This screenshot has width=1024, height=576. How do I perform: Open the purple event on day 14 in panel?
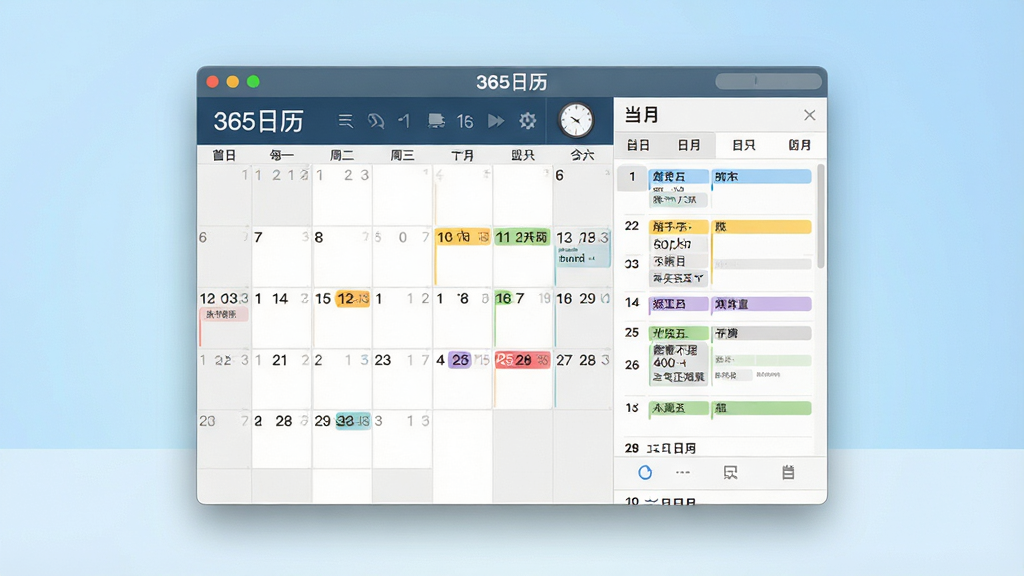[x=679, y=304]
